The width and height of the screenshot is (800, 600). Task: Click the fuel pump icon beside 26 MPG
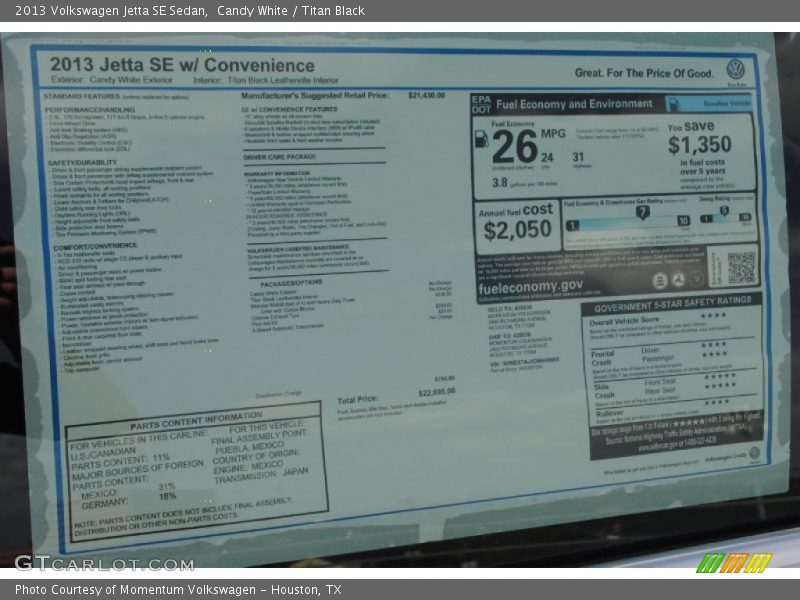pyautogui.click(x=481, y=139)
